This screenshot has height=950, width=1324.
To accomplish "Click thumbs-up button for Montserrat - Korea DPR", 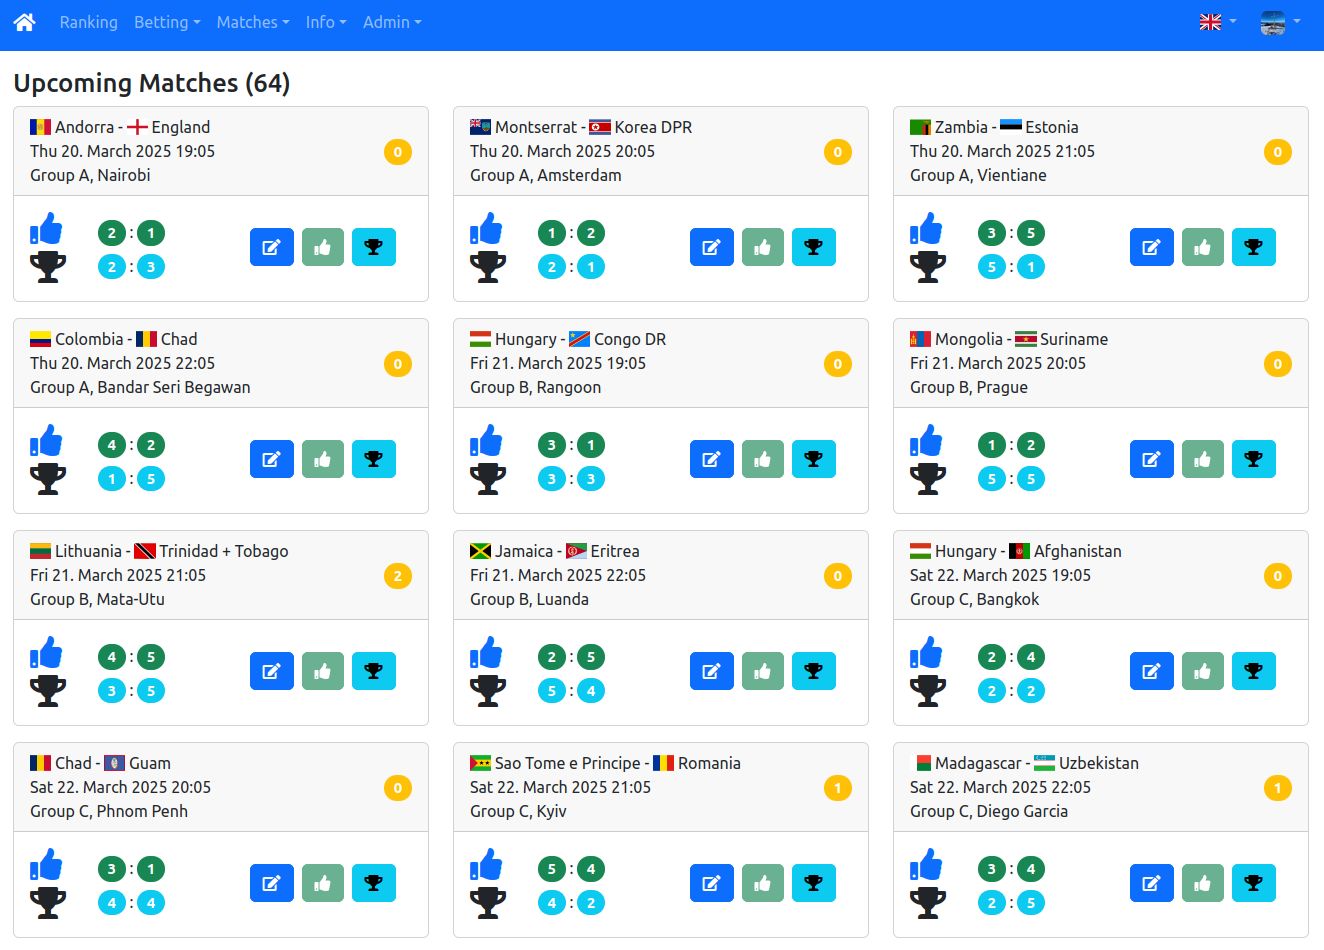I will point(763,247).
